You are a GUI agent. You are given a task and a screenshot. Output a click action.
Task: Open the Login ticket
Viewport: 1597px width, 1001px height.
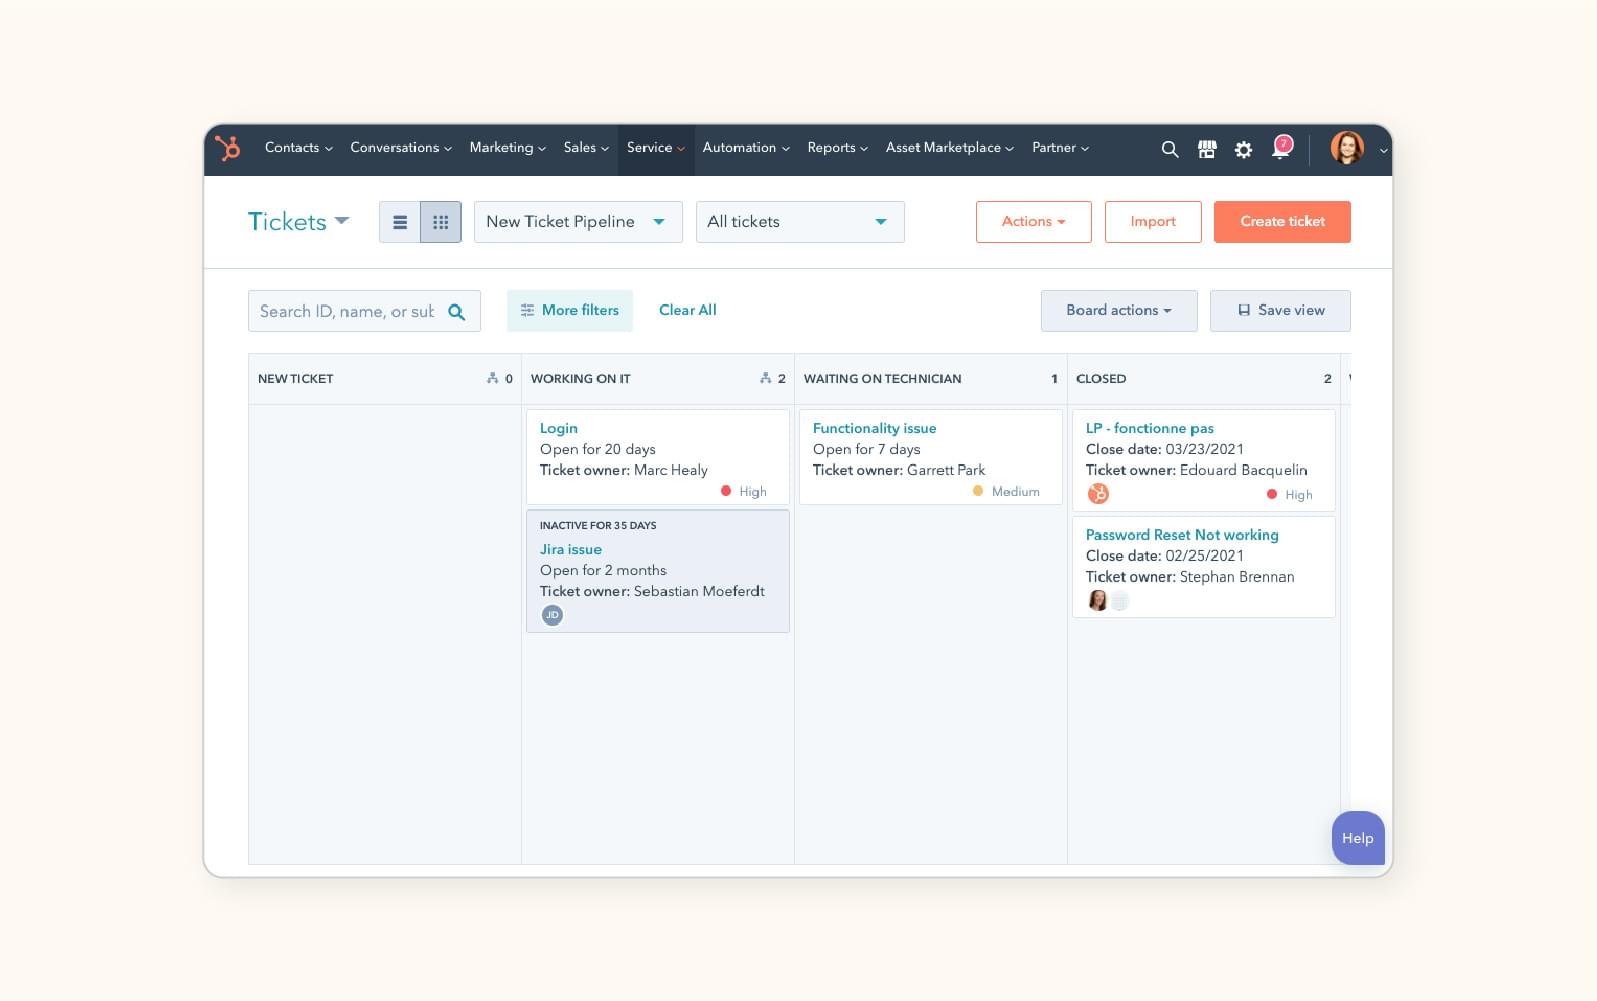(559, 428)
